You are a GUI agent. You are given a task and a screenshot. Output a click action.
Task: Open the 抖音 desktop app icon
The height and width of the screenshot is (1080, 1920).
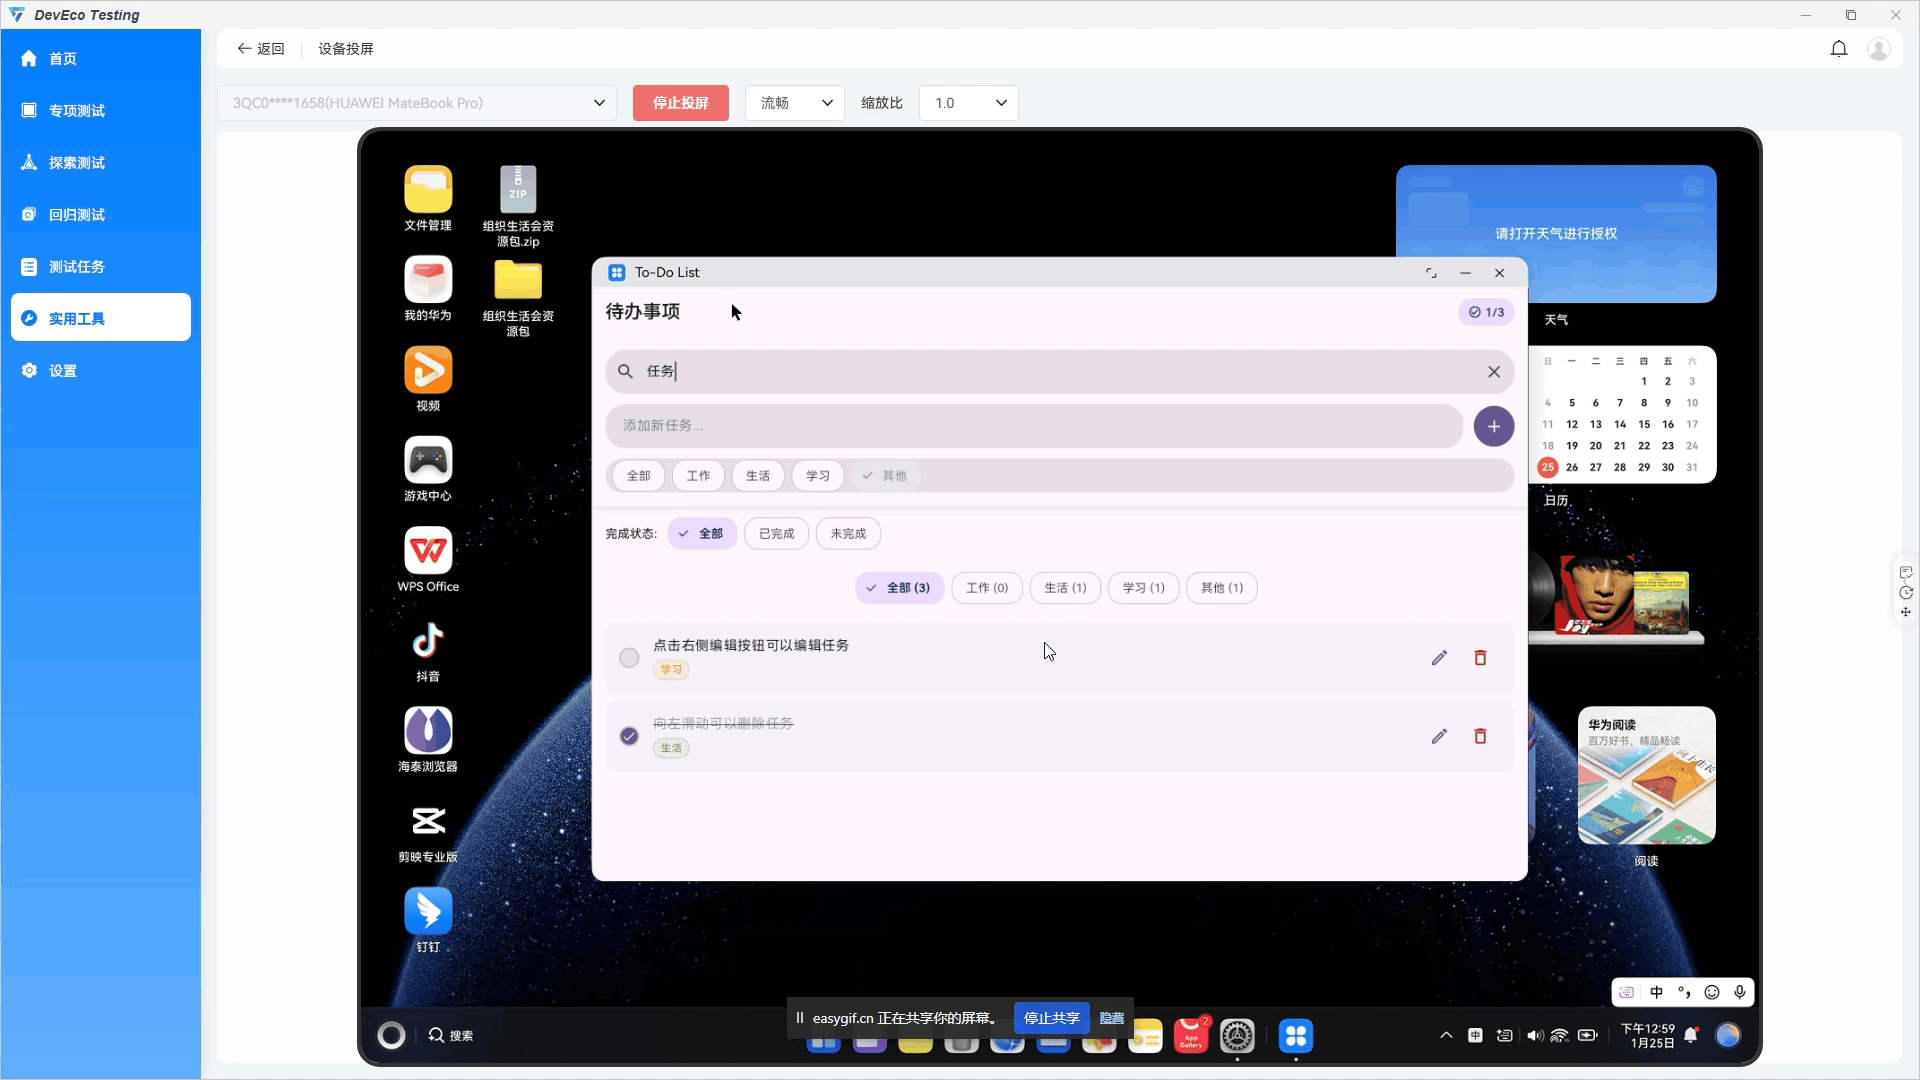[428, 641]
